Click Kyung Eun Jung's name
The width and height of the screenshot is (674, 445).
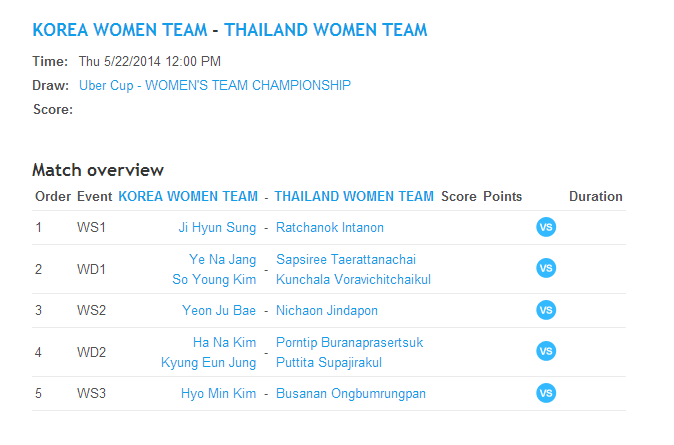208,362
